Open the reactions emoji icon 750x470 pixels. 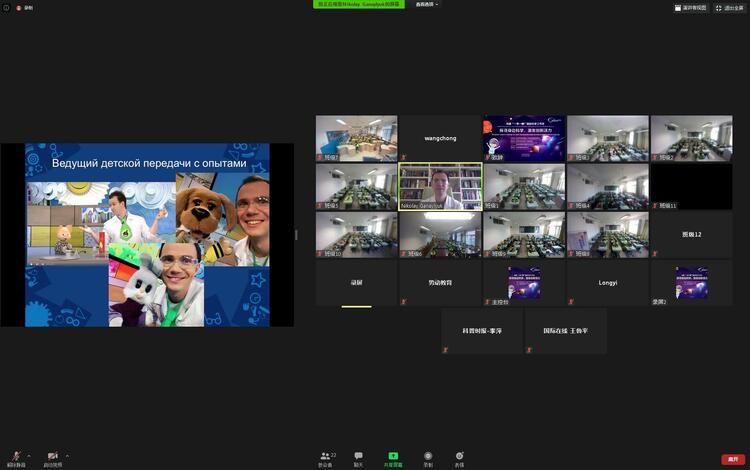click(459, 456)
